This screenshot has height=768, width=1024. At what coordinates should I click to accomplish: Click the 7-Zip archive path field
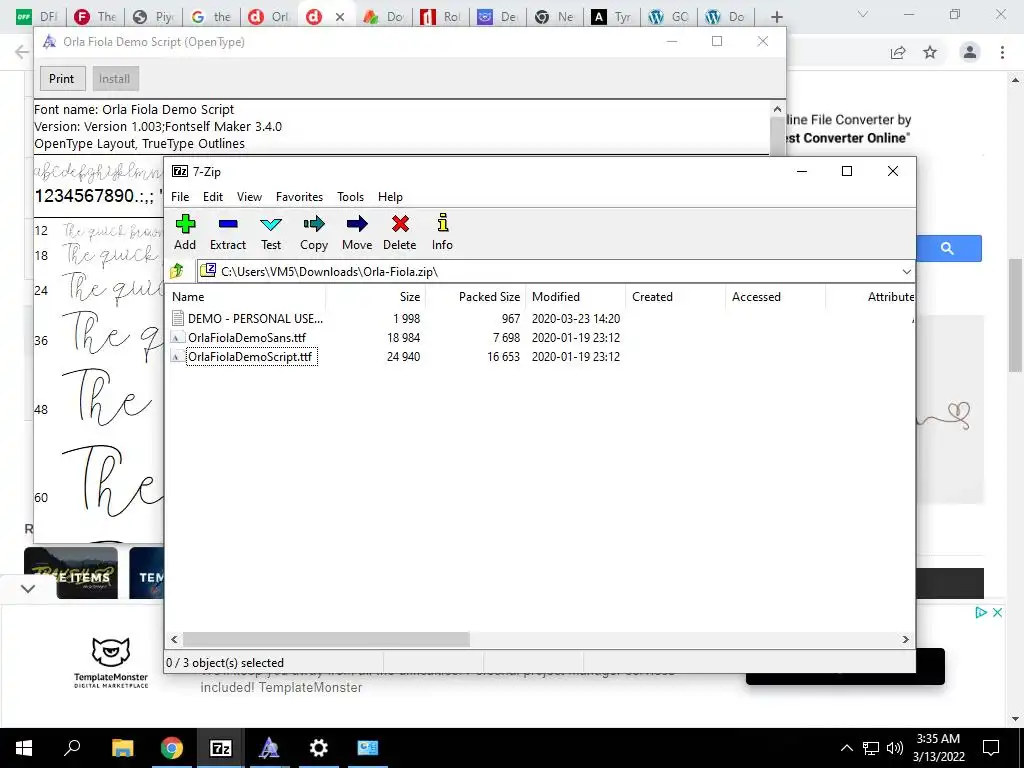click(549, 272)
